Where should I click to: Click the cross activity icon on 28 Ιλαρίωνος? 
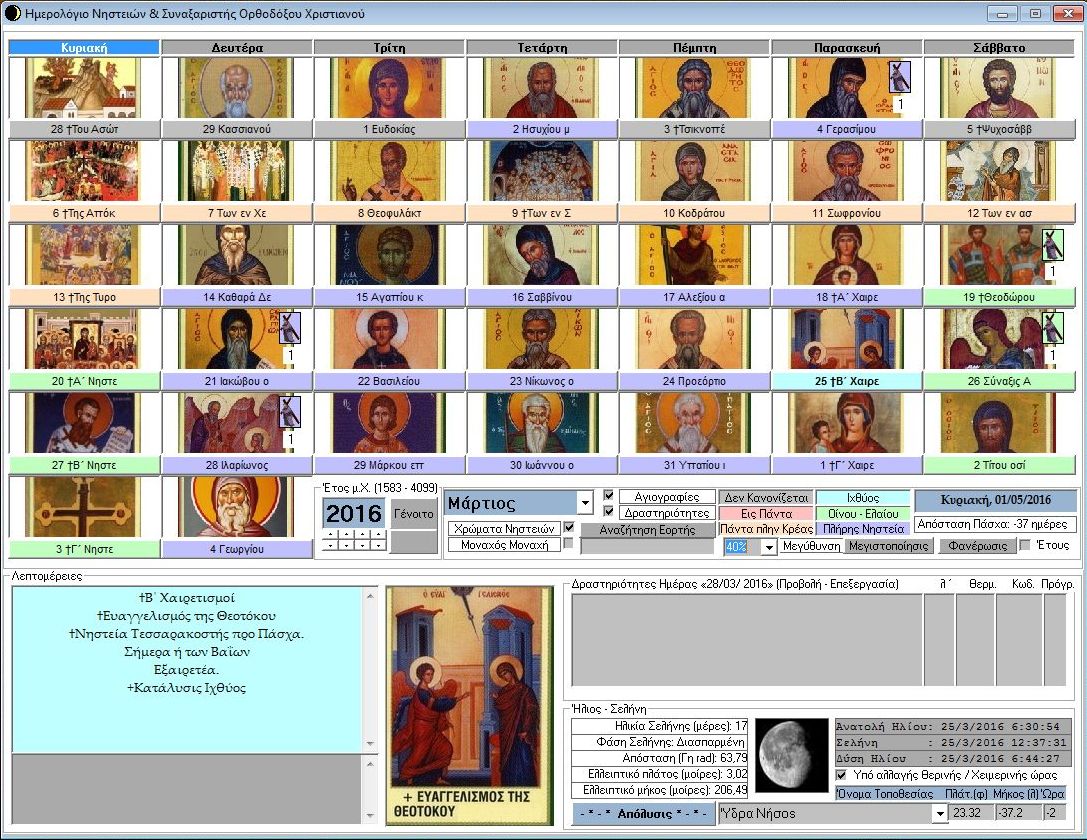[x=290, y=412]
